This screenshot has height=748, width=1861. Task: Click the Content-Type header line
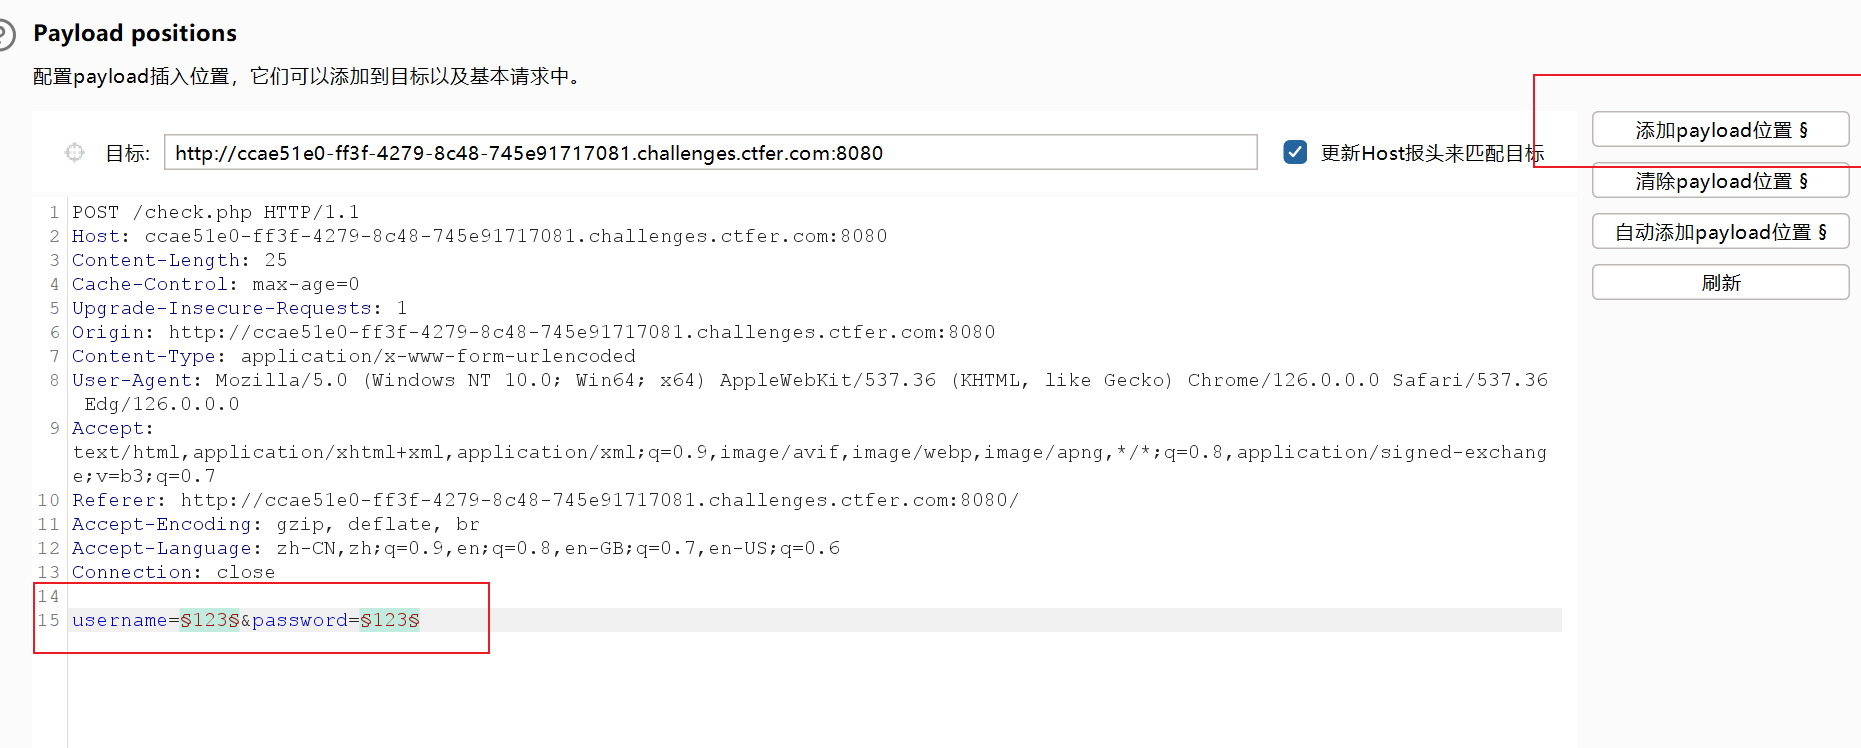point(353,356)
